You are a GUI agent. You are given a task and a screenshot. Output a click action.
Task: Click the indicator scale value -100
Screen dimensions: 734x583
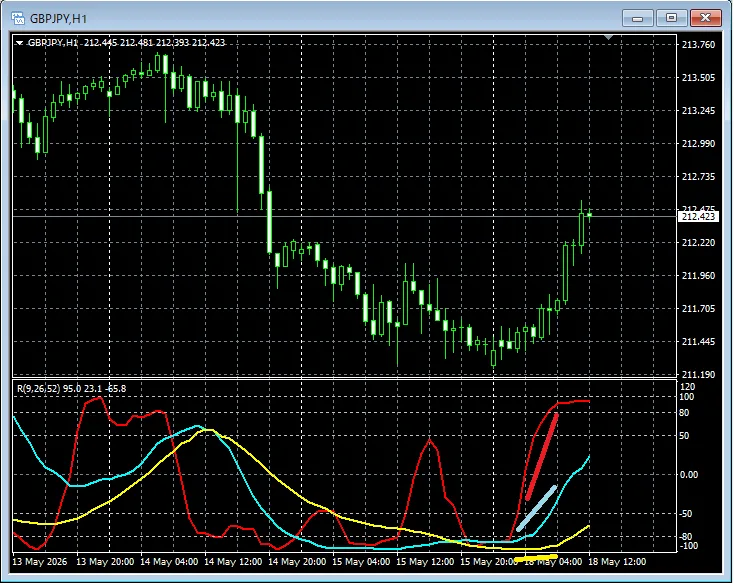tap(687, 546)
